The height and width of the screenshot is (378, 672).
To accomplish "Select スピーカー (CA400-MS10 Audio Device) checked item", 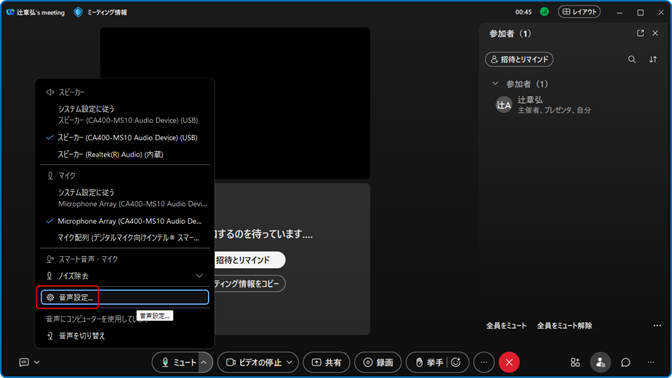I will (125, 138).
